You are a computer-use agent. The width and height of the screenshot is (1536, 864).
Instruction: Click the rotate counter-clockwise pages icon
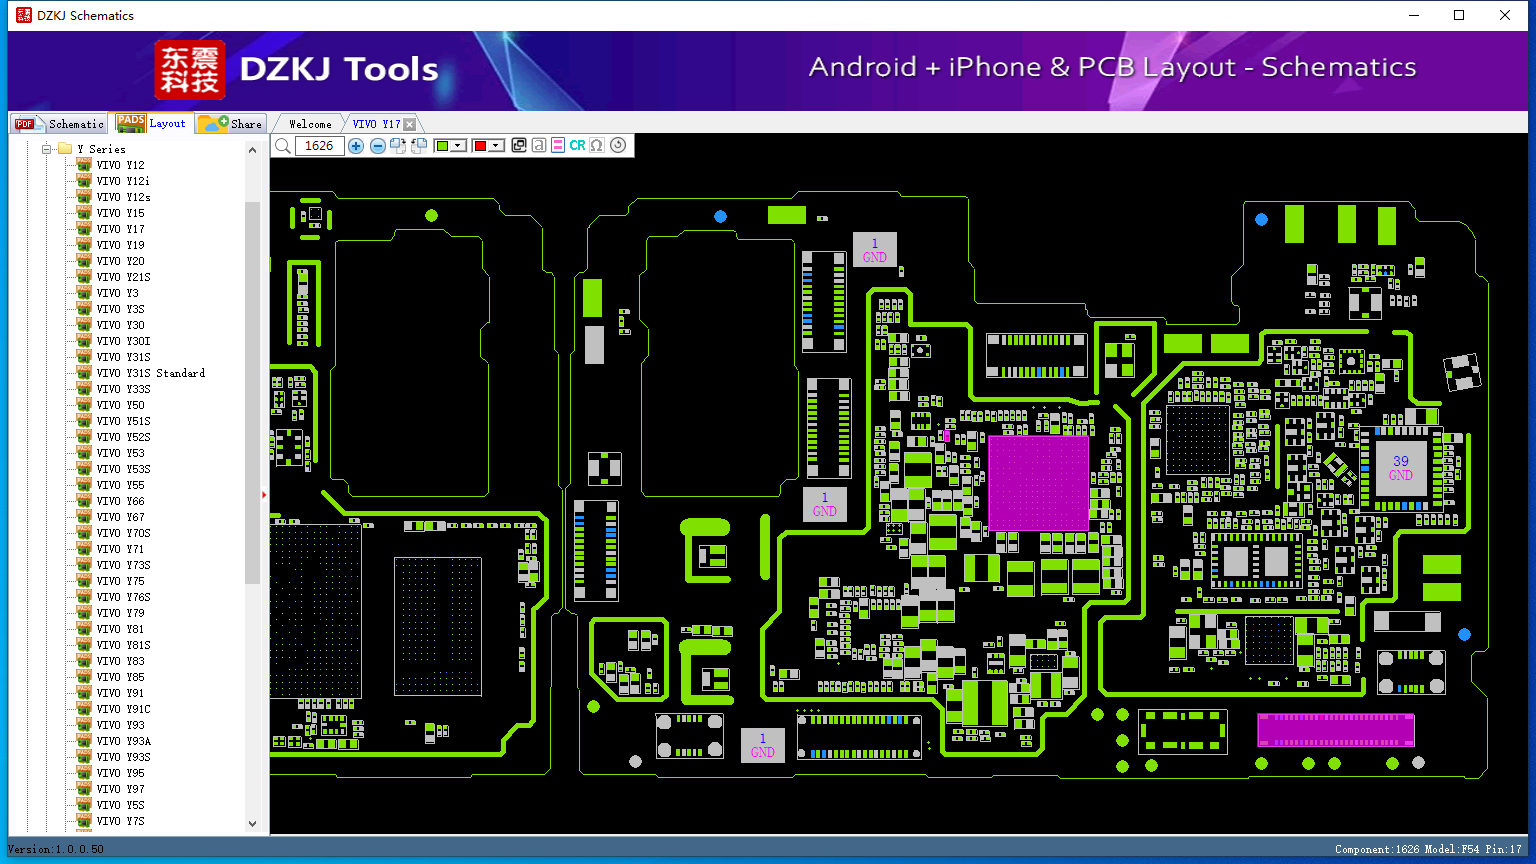(x=419, y=146)
